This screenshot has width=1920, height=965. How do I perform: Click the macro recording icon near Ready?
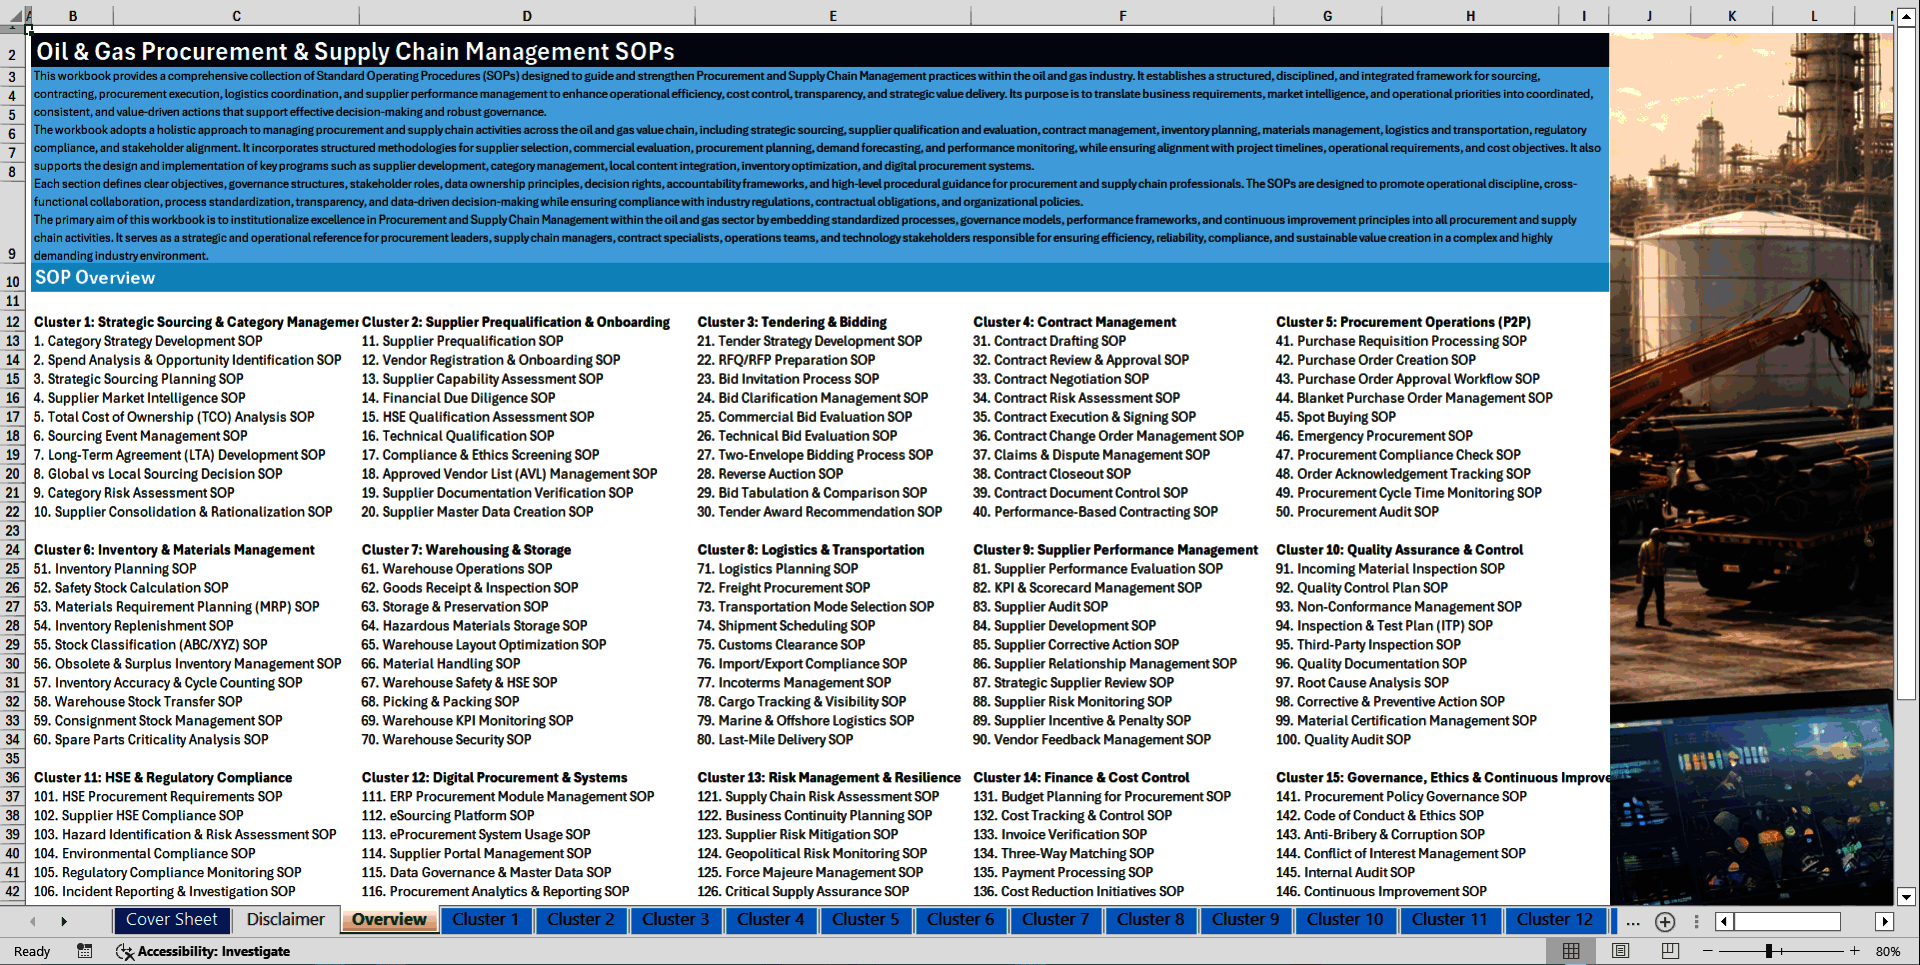pos(85,951)
